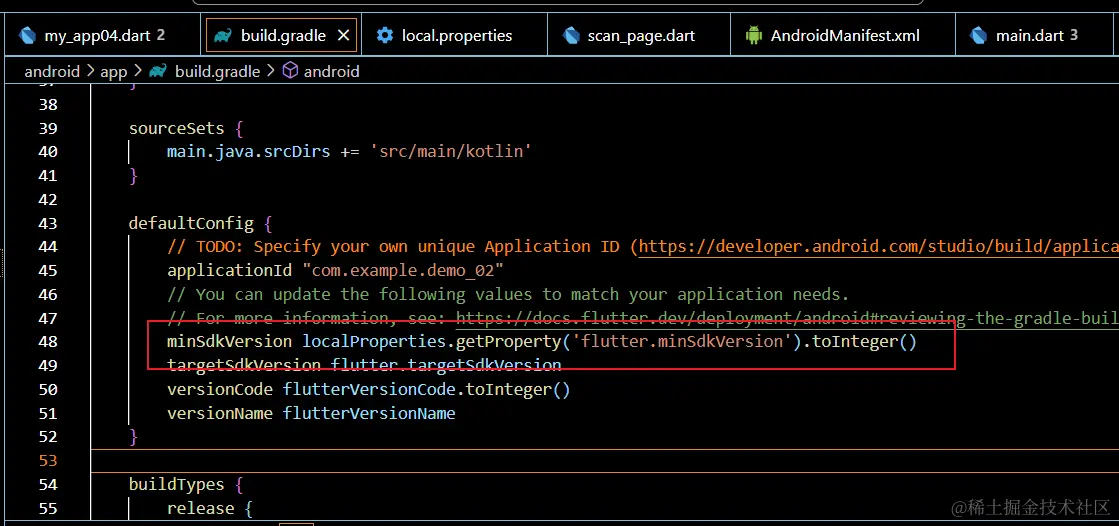The height and width of the screenshot is (526, 1119).
Task: Click 'versionCode' on line 50
Action: click(x=220, y=390)
